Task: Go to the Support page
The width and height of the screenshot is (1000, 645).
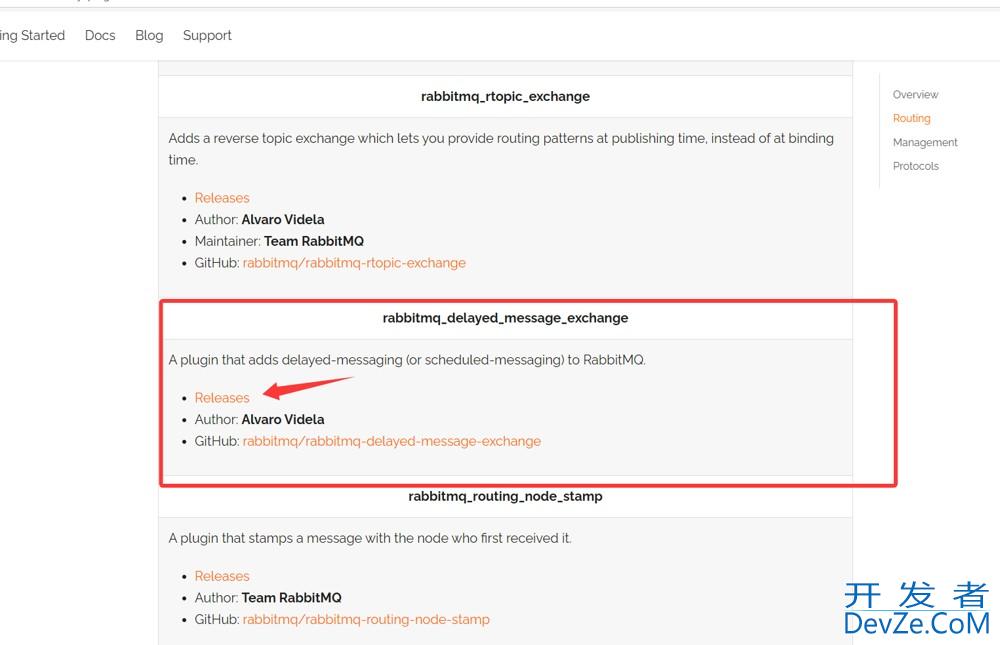Action: (x=207, y=36)
